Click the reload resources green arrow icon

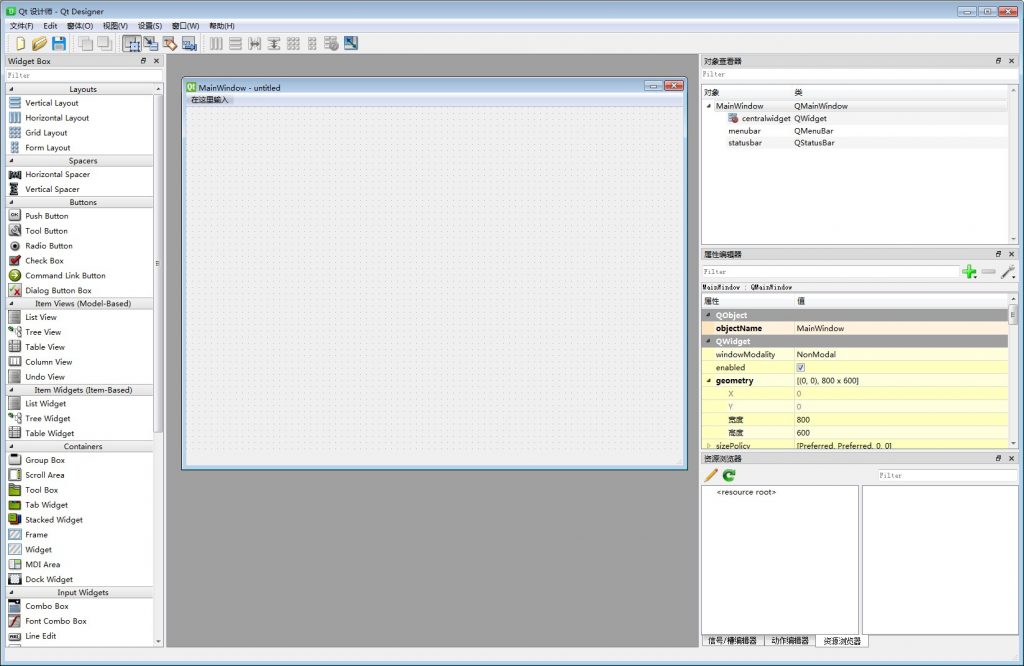[729, 476]
